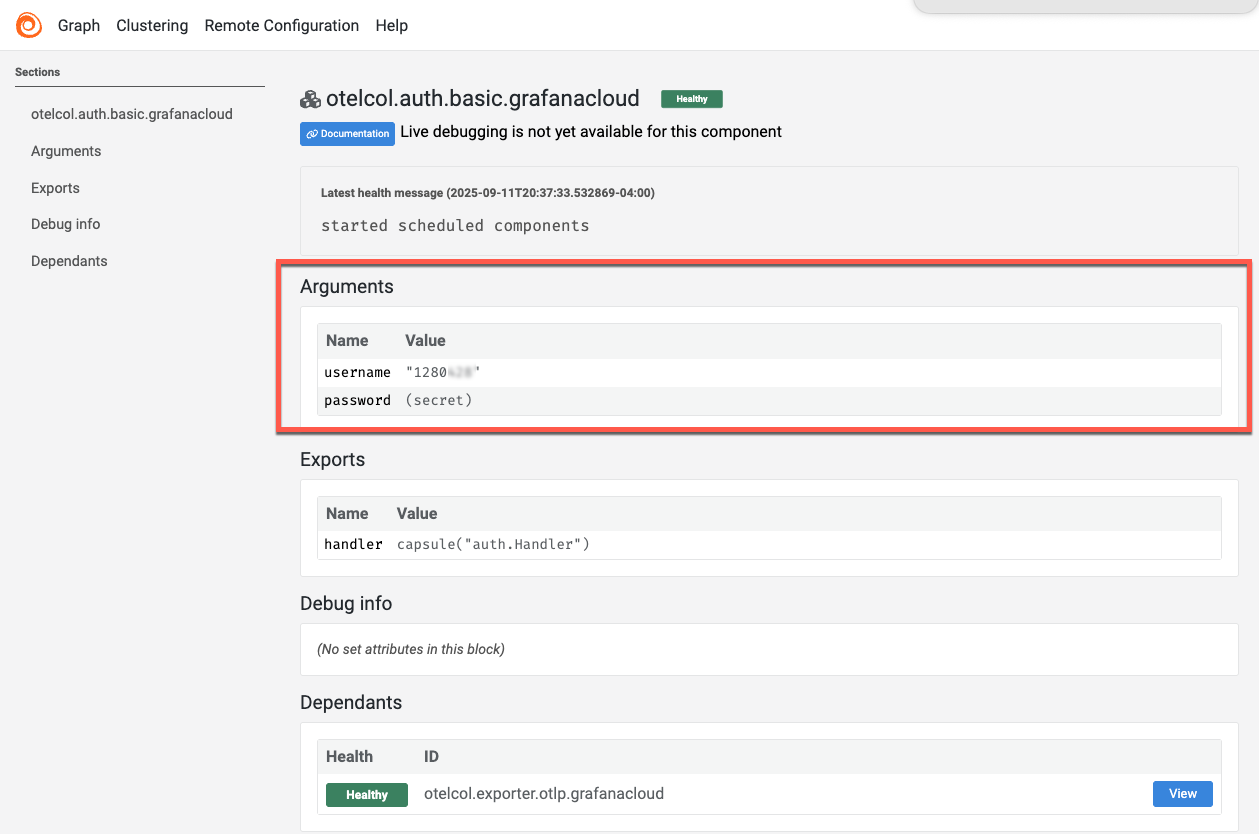
Task: Select otelcol.auth.basic.grafanacloud in Sections list
Action: 131,113
